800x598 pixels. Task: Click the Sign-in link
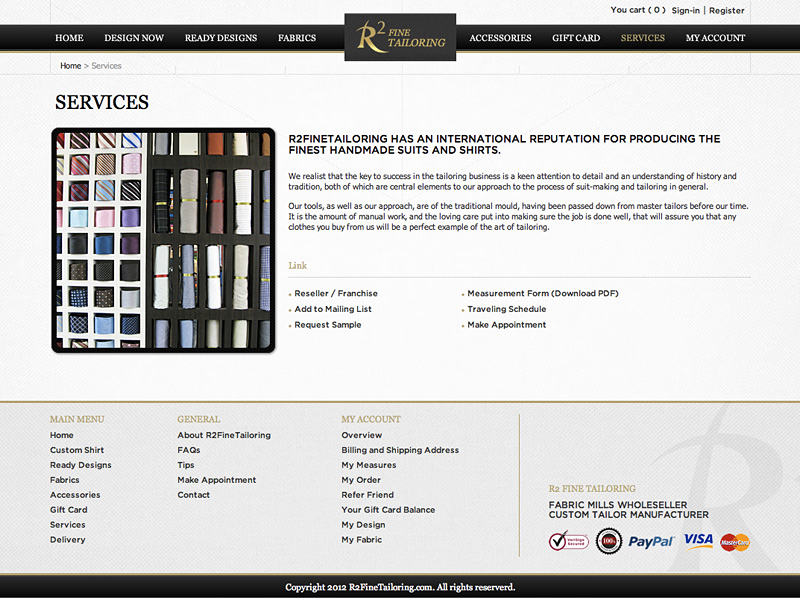click(x=685, y=10)
